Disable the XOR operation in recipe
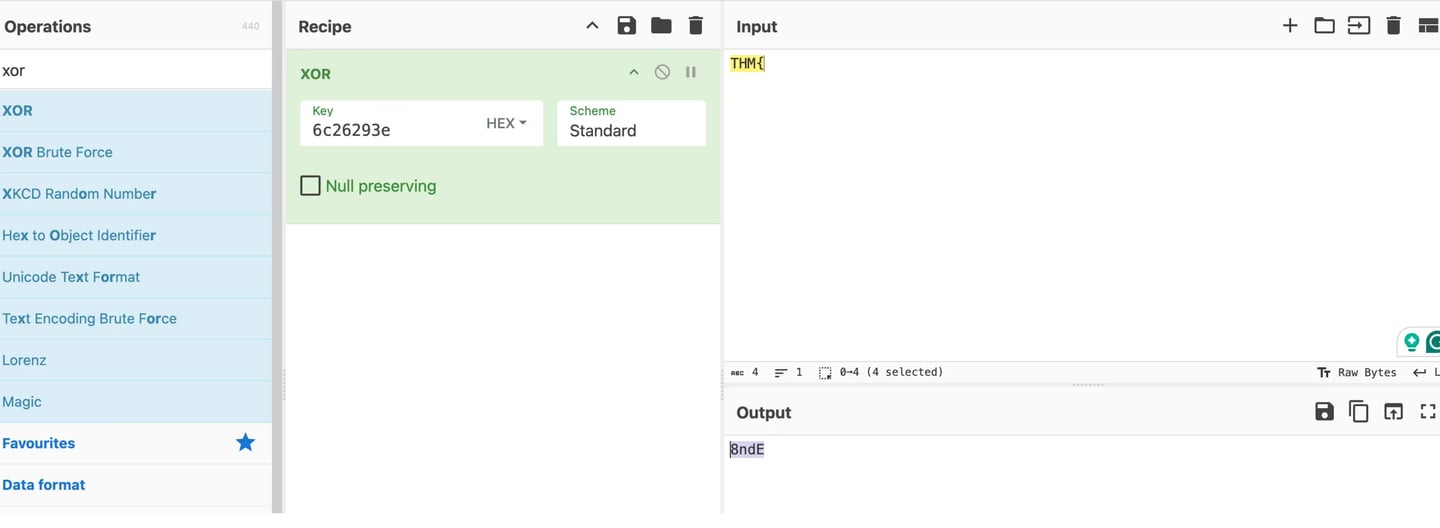The image size is (1440, 528). click(x=662, y=72)
